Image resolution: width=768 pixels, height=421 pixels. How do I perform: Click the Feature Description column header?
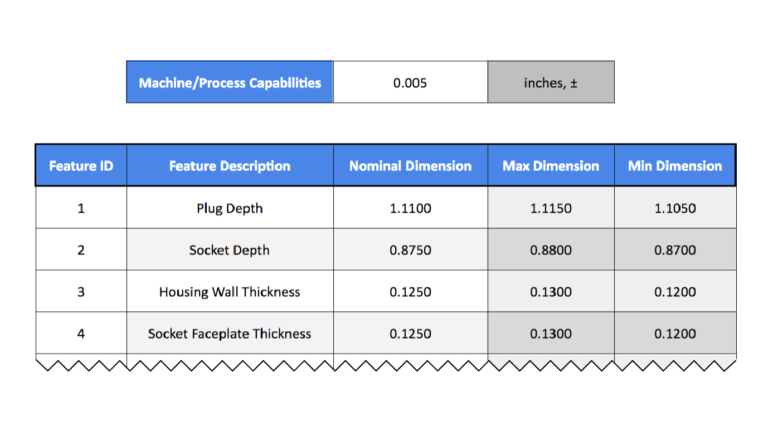(x=230, y=166)
